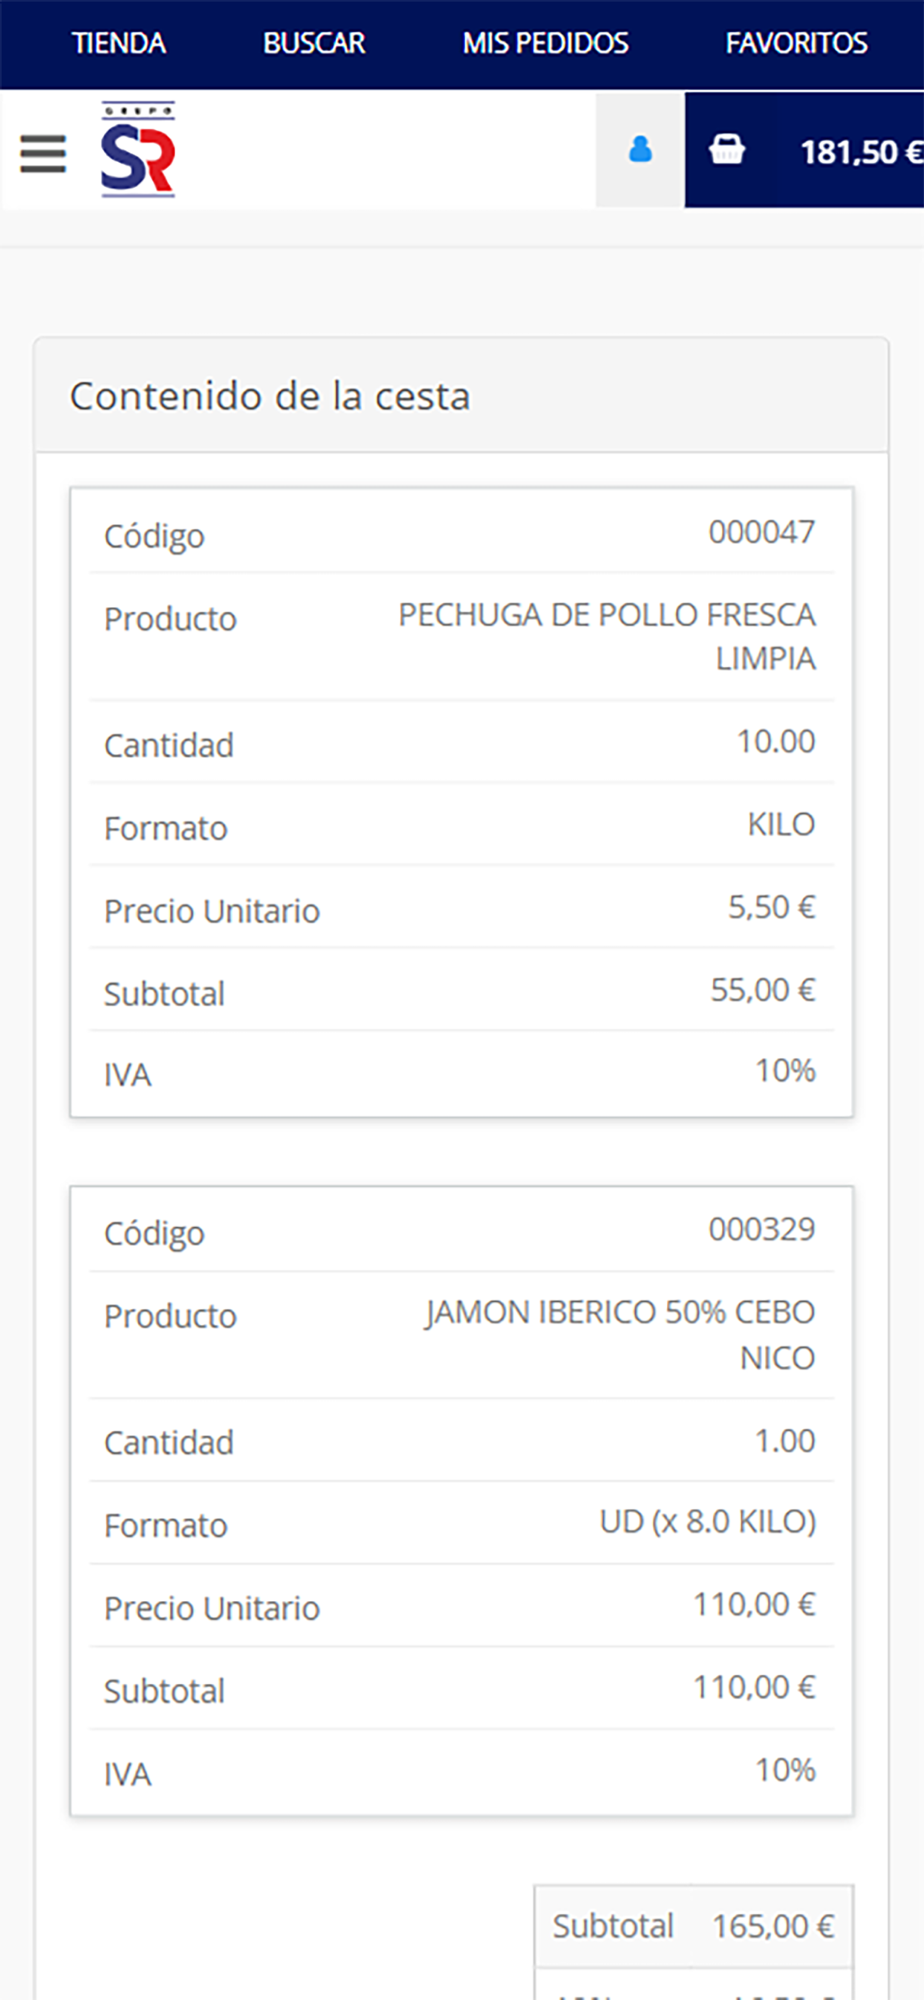Image resolution: width=924 pixels, height=2000 pixels.
Task: Click the Grupo SR logo
Action: [x=138, y=150]
